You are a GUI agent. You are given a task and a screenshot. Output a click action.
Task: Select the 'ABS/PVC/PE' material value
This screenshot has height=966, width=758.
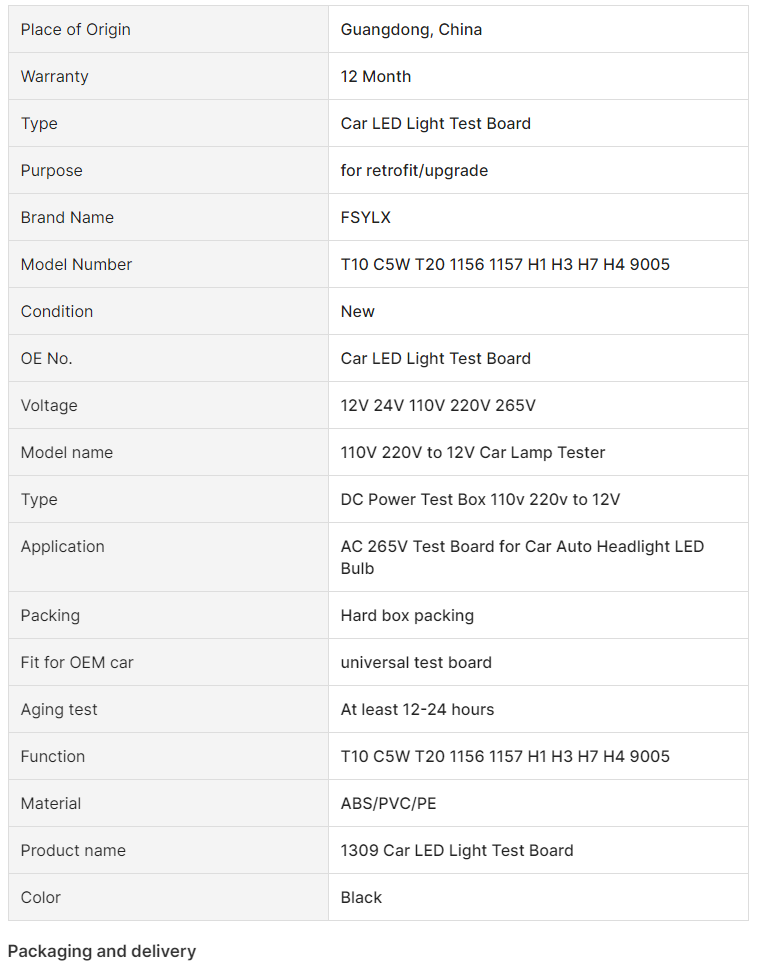388,804
